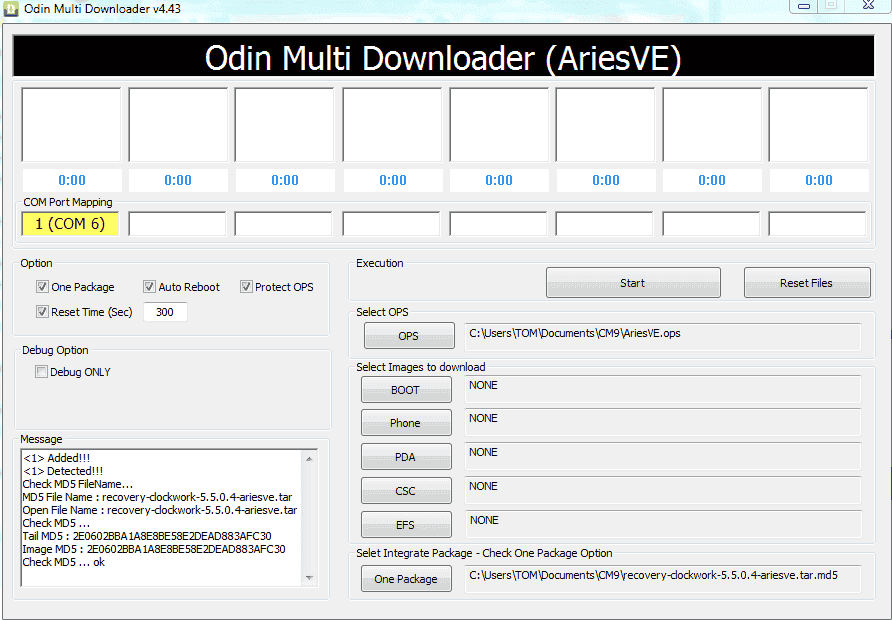Screen dimensions: 892x620
Task: Click the recovery-clockwork tar.md5 path field
Action: 663,578
